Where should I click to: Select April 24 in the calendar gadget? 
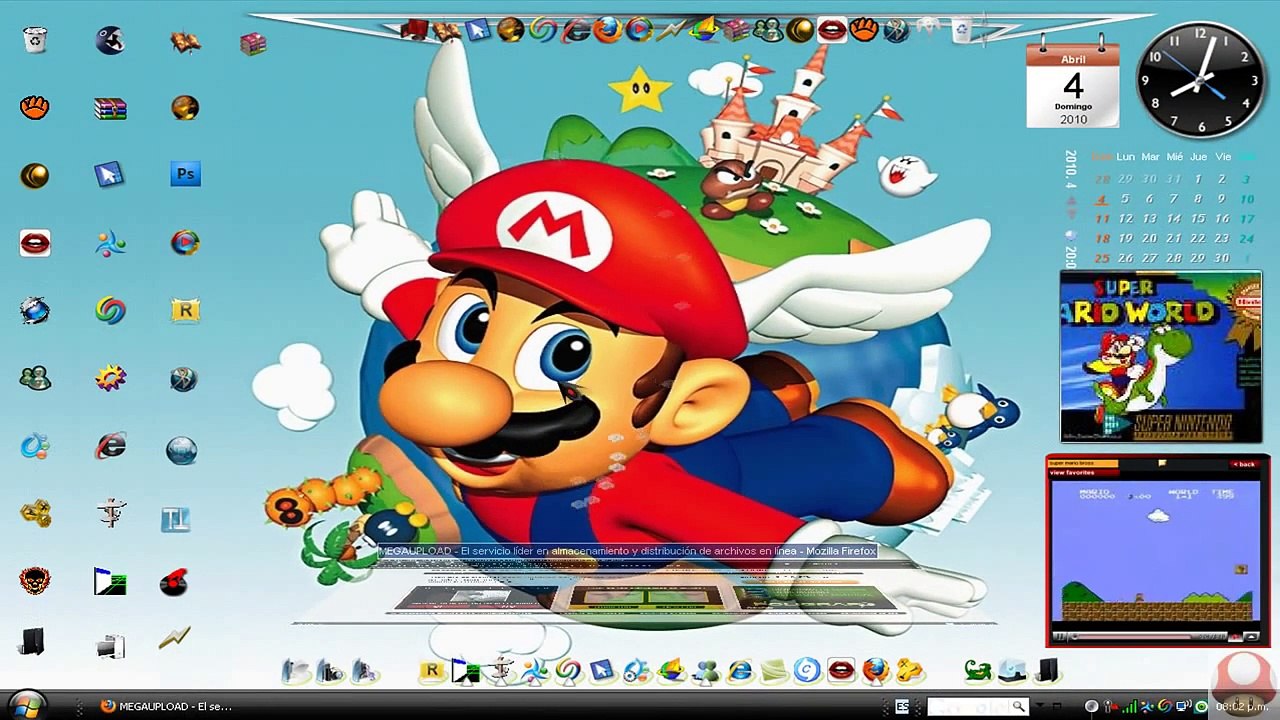click(x=1246, y=238)
